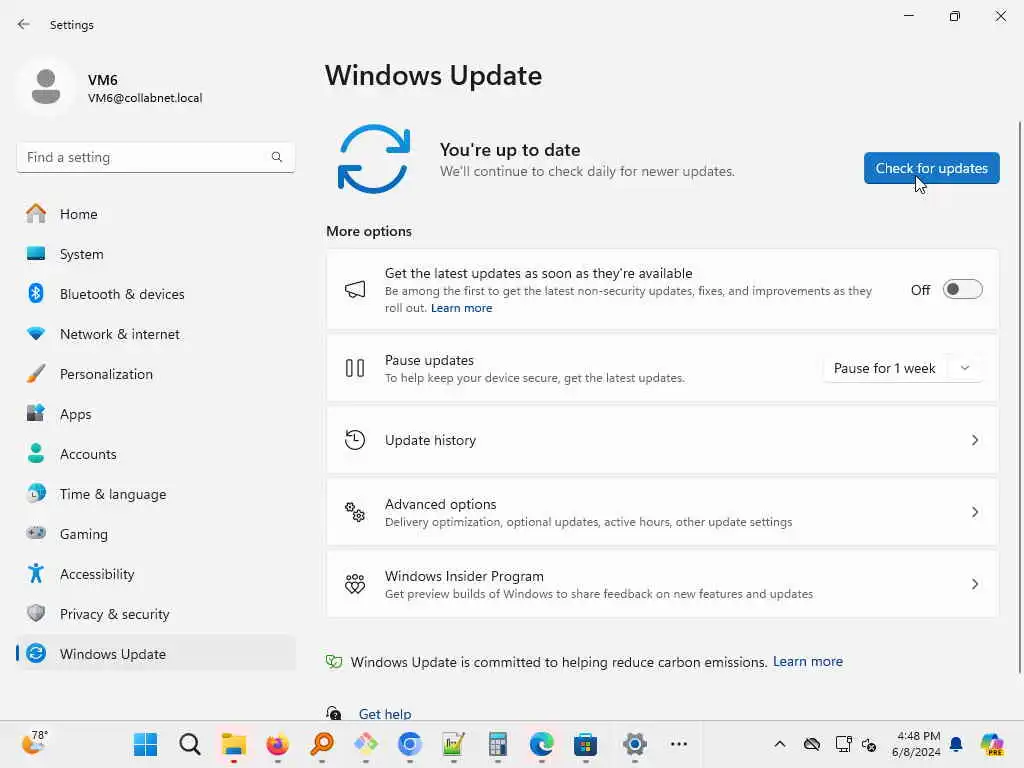Click the large blue sync arrows icon
Screen dimensions: 1024x768
pyautogui.click(x=374, y=159)
